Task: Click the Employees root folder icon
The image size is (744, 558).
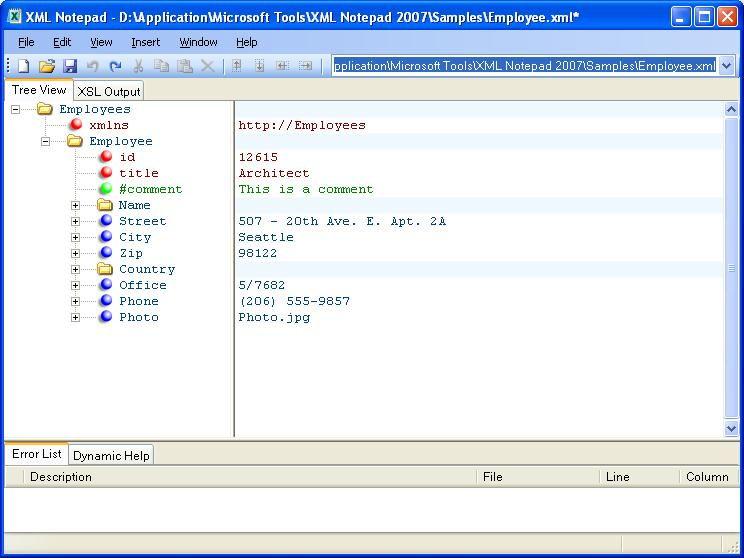Action: tap(45, 109)
